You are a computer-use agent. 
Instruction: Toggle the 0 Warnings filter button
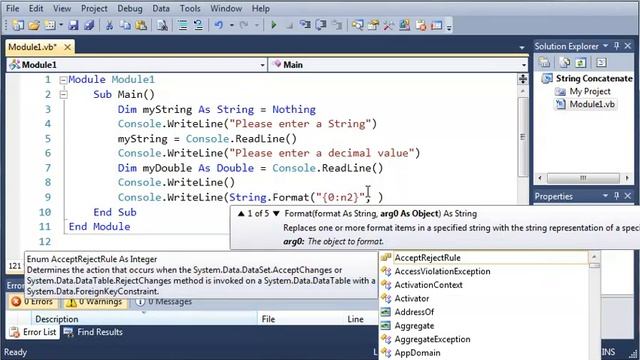pyautogui.click(x=95, y=302)
